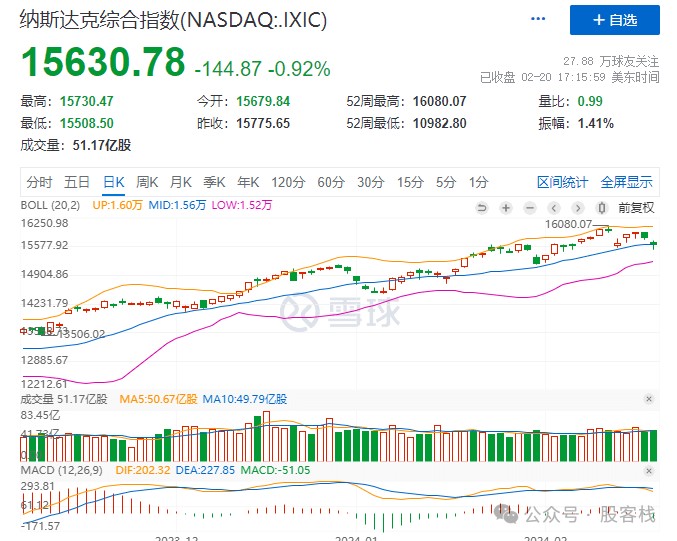The image size is (677, 541).
Task: Click the 量比 value 0.99
Action: (590, 101)
